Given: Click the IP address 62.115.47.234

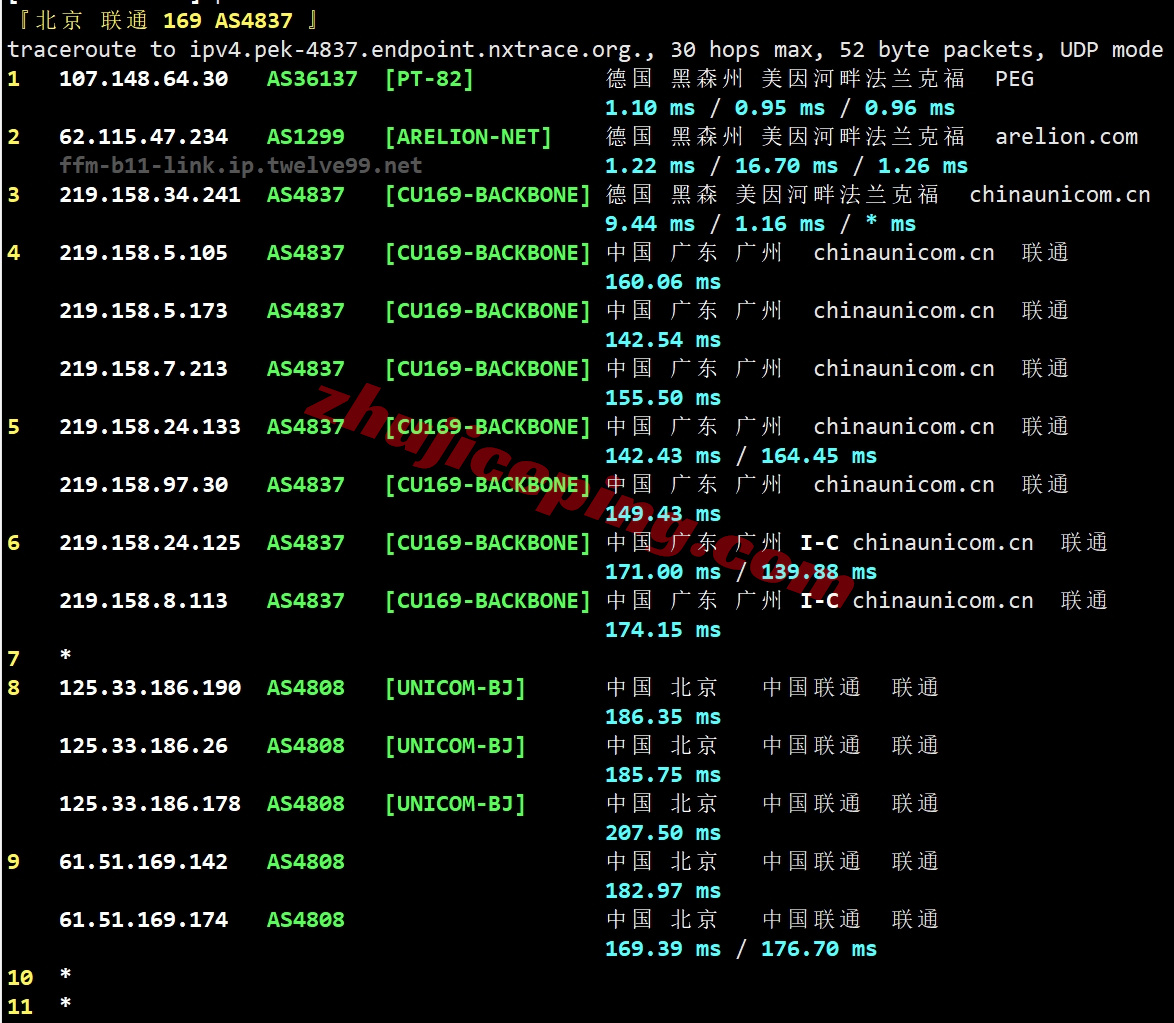Looking at the screenshot, I should [143, 137].
